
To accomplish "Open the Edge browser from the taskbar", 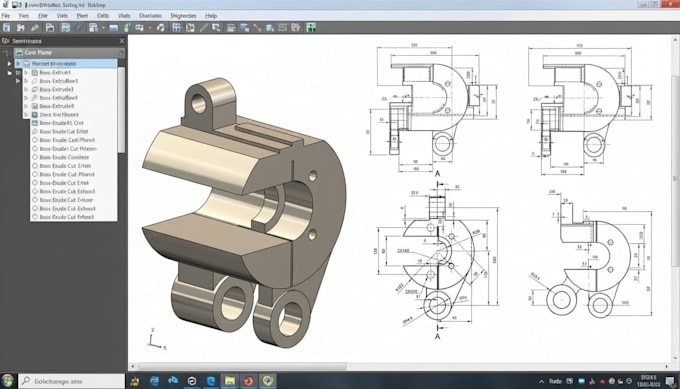I will pyautogui.click(x=211, y=381).
